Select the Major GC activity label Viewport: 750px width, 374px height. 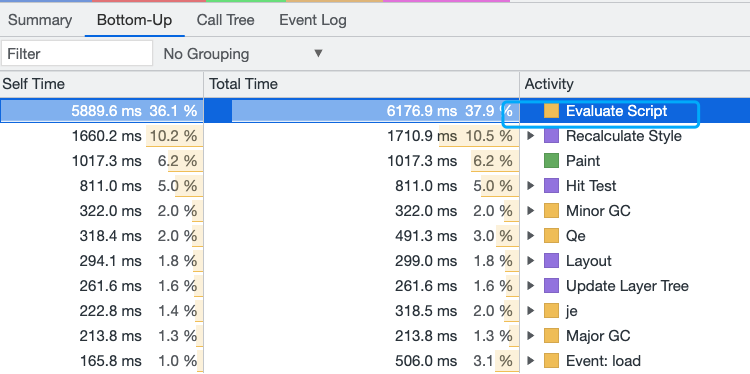pos(598,336)
